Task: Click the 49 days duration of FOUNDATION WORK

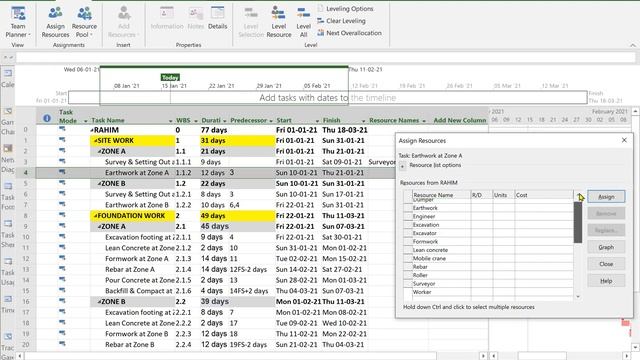Action: (213, 216)
